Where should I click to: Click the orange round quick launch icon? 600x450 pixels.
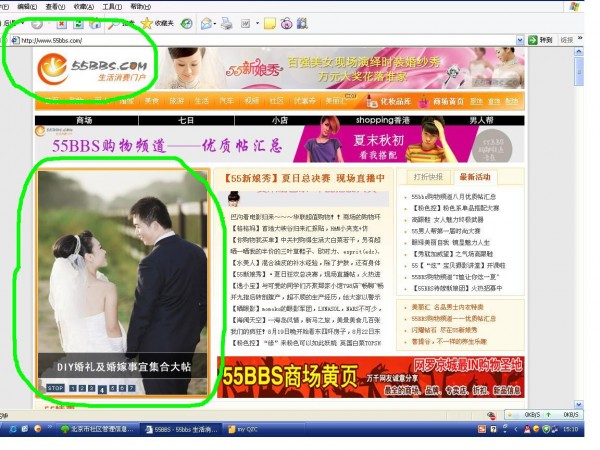coord(38,429)
